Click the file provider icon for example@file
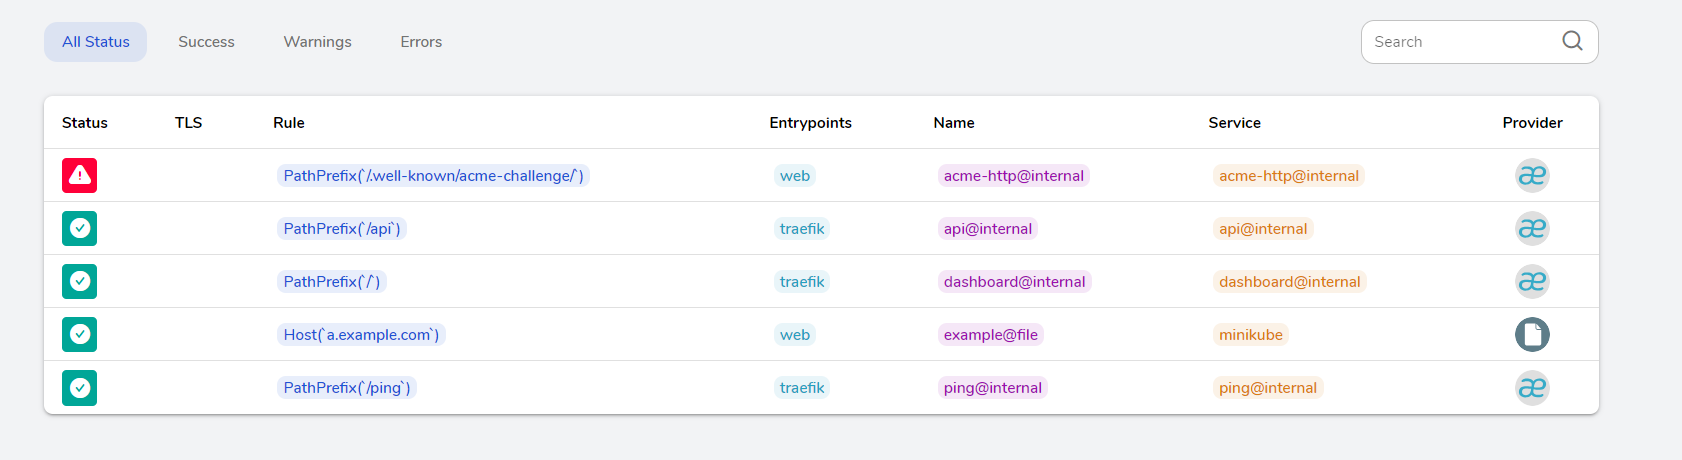Image resolution: width=1682 pixels, height=460 pixels. [x=1531, y=335]
